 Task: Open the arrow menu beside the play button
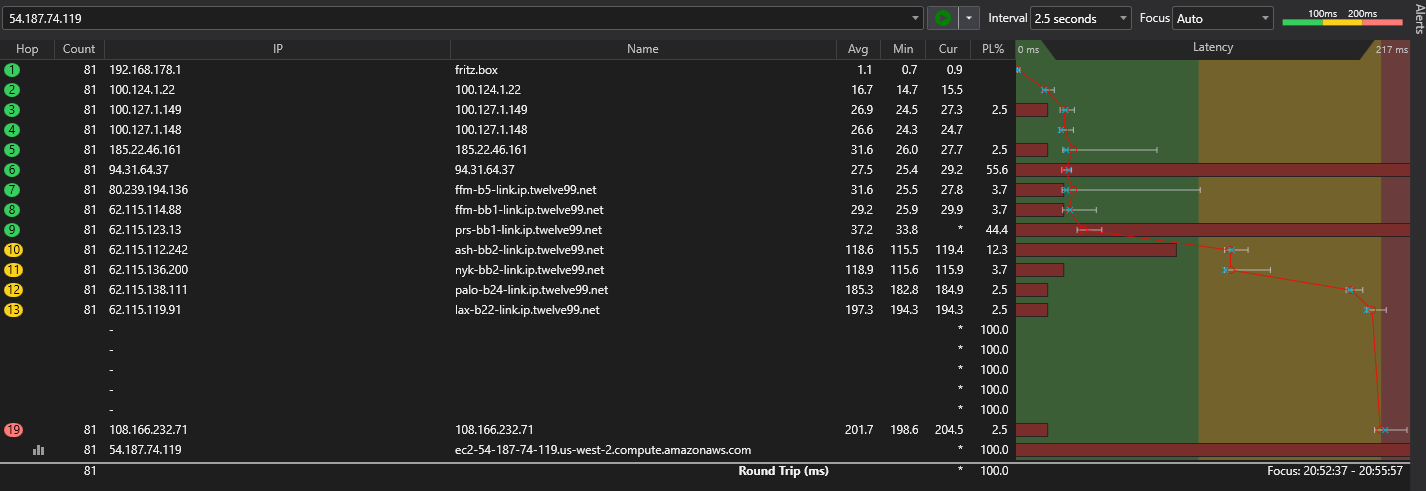(x=968, y=18)
